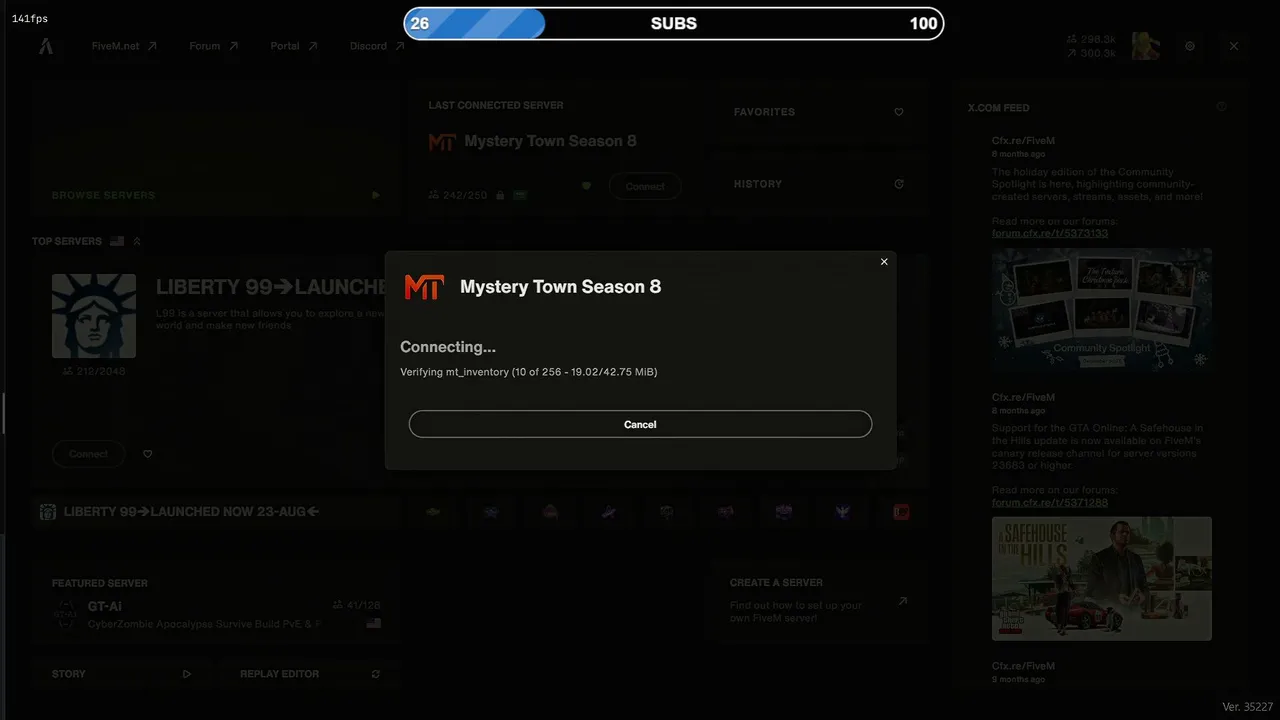Click the Create a Server external arrow
Viewport: 1280px width, 720px height.
903,601
